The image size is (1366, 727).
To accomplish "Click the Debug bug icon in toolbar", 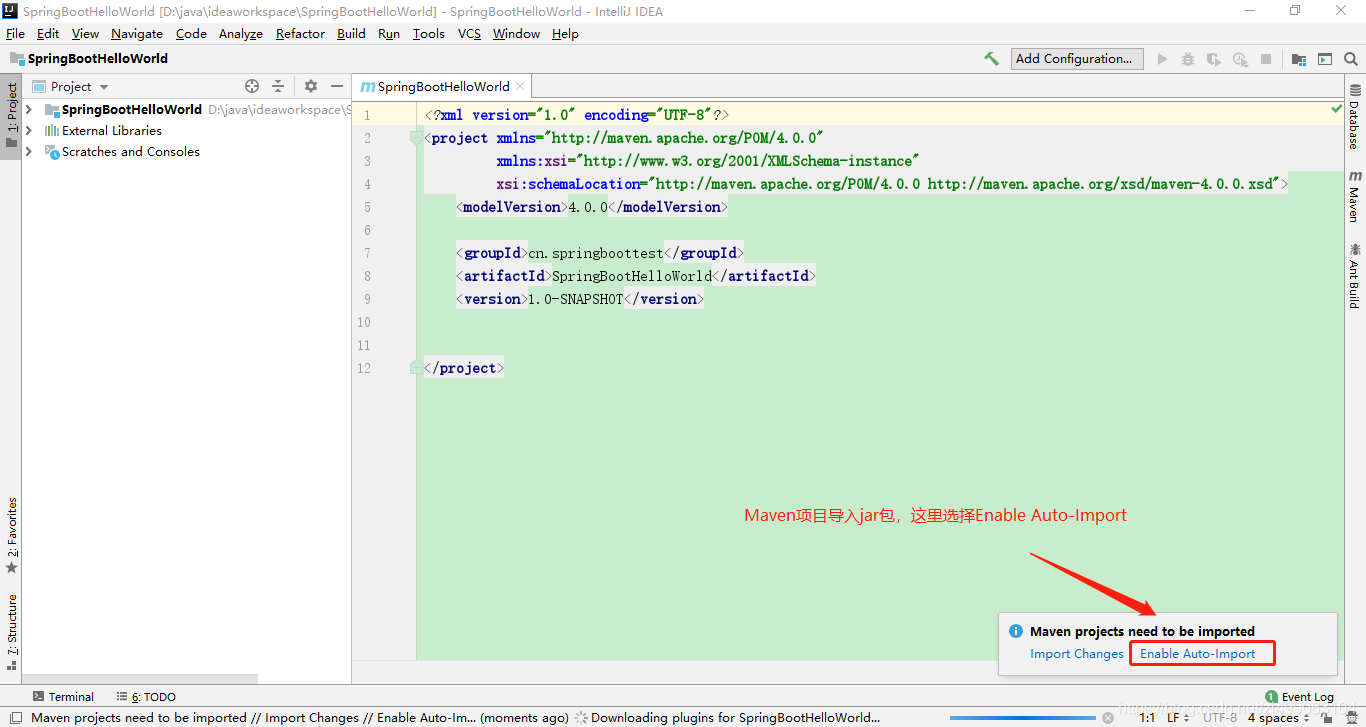I will coord(1188,59).
